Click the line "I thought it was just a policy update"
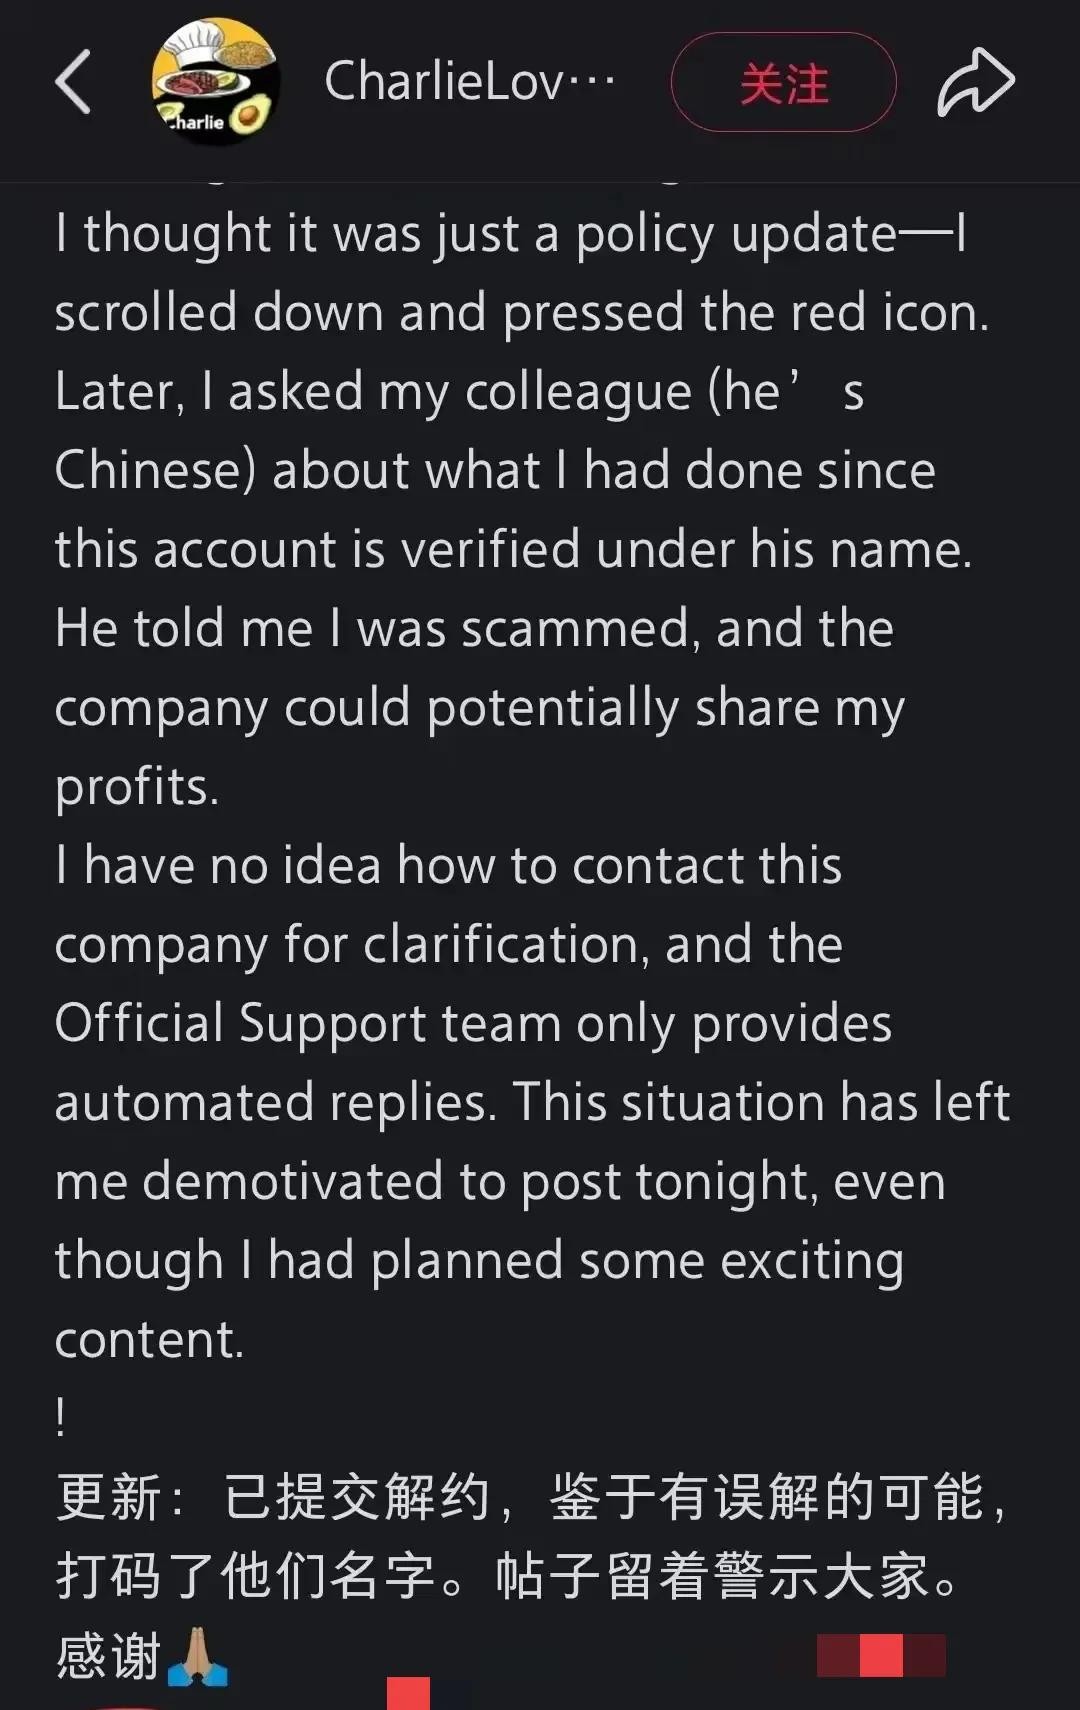Image resolution: width=1080 pixels, height=1710 pixels. [x=510, y=234]
